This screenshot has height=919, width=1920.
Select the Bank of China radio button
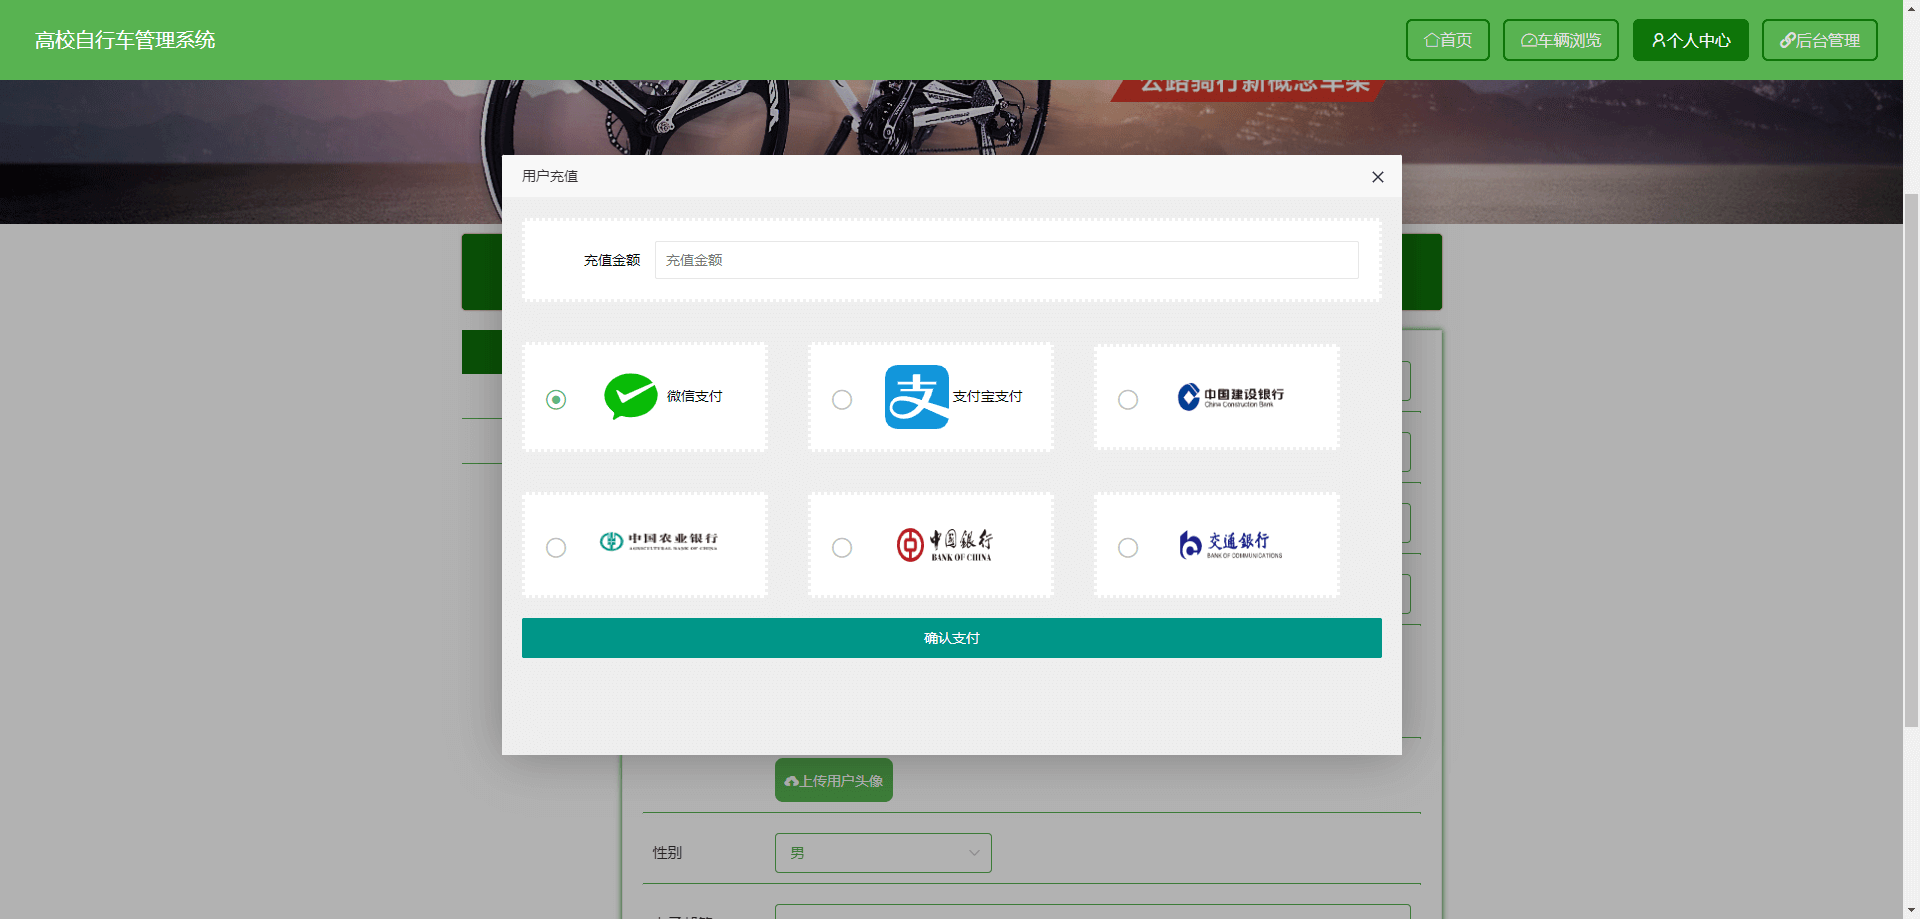842,547
